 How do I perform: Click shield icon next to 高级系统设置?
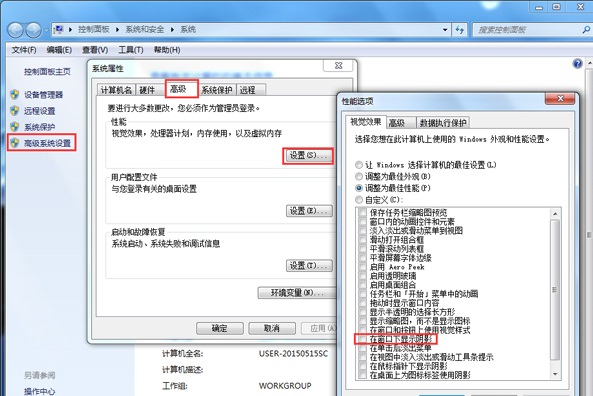pos(15,143)
